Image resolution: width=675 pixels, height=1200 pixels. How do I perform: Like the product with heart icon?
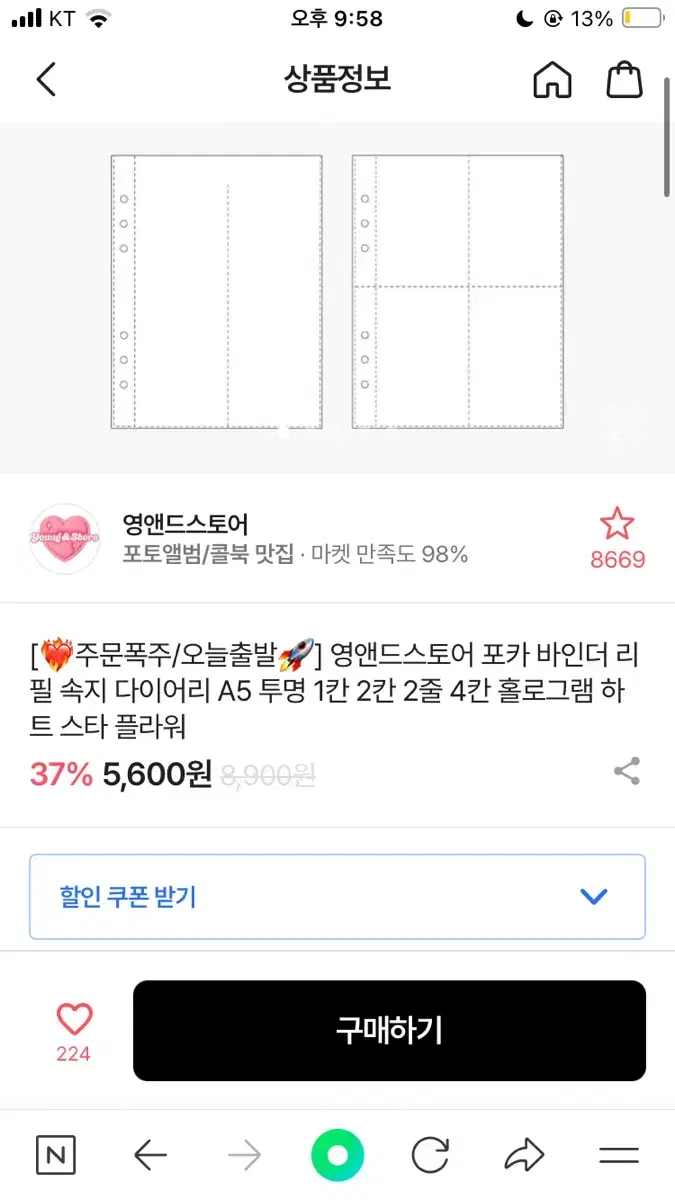(74, 1019)
